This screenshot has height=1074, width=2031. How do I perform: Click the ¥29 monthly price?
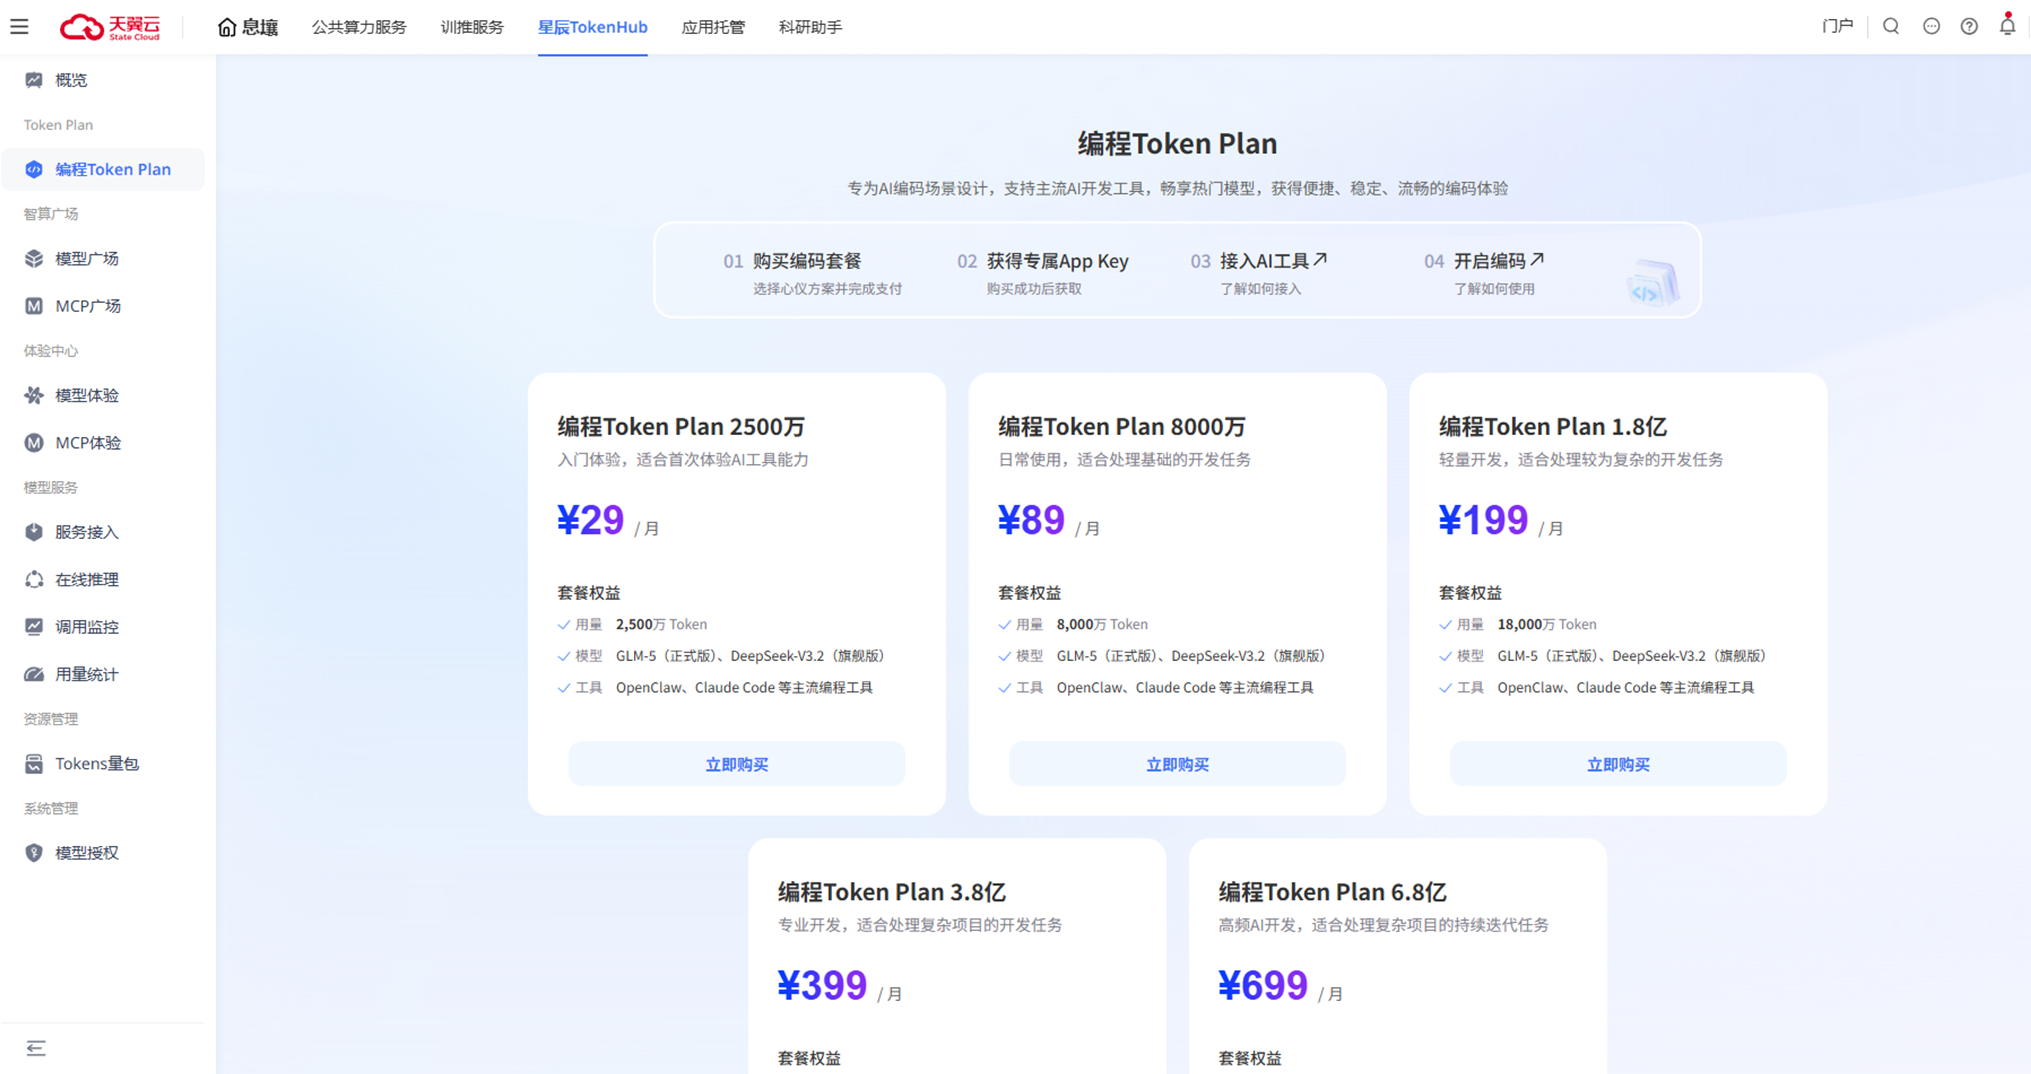point(590,520)
